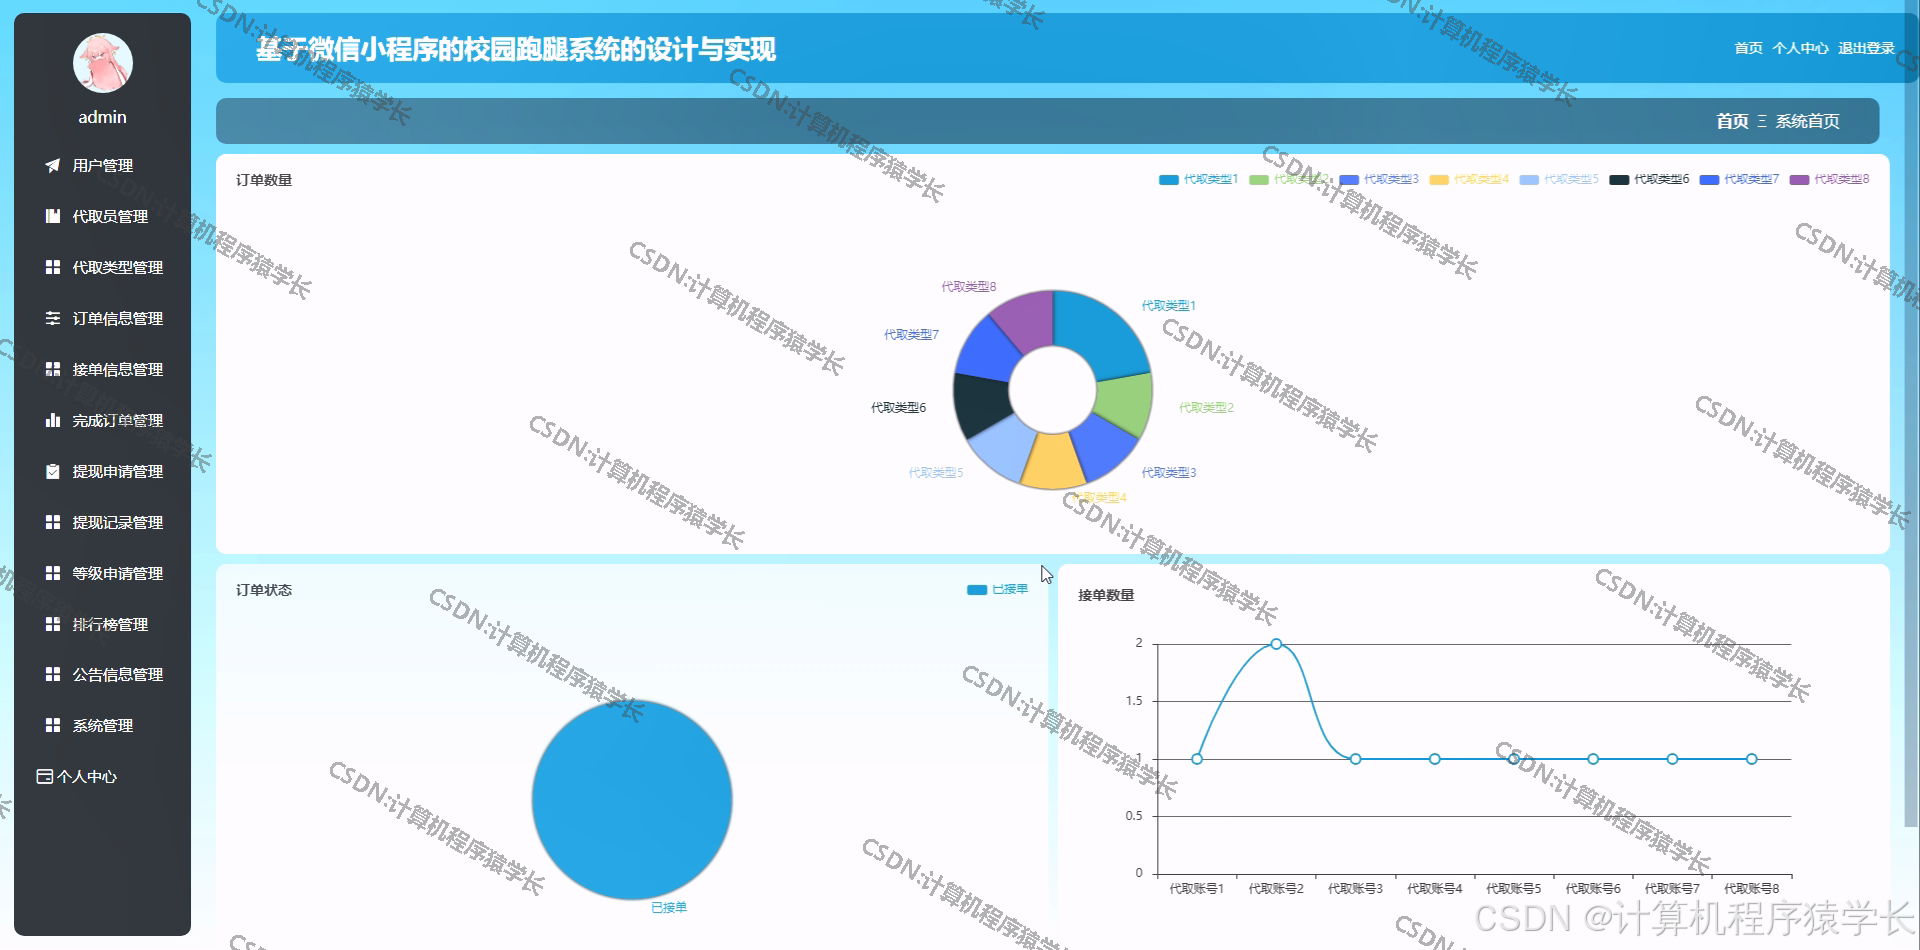Click the blue 代取类型1 donut slice
This screenshot has height=950, width=1920.
pyautogui.click(x=1101, y=333)
